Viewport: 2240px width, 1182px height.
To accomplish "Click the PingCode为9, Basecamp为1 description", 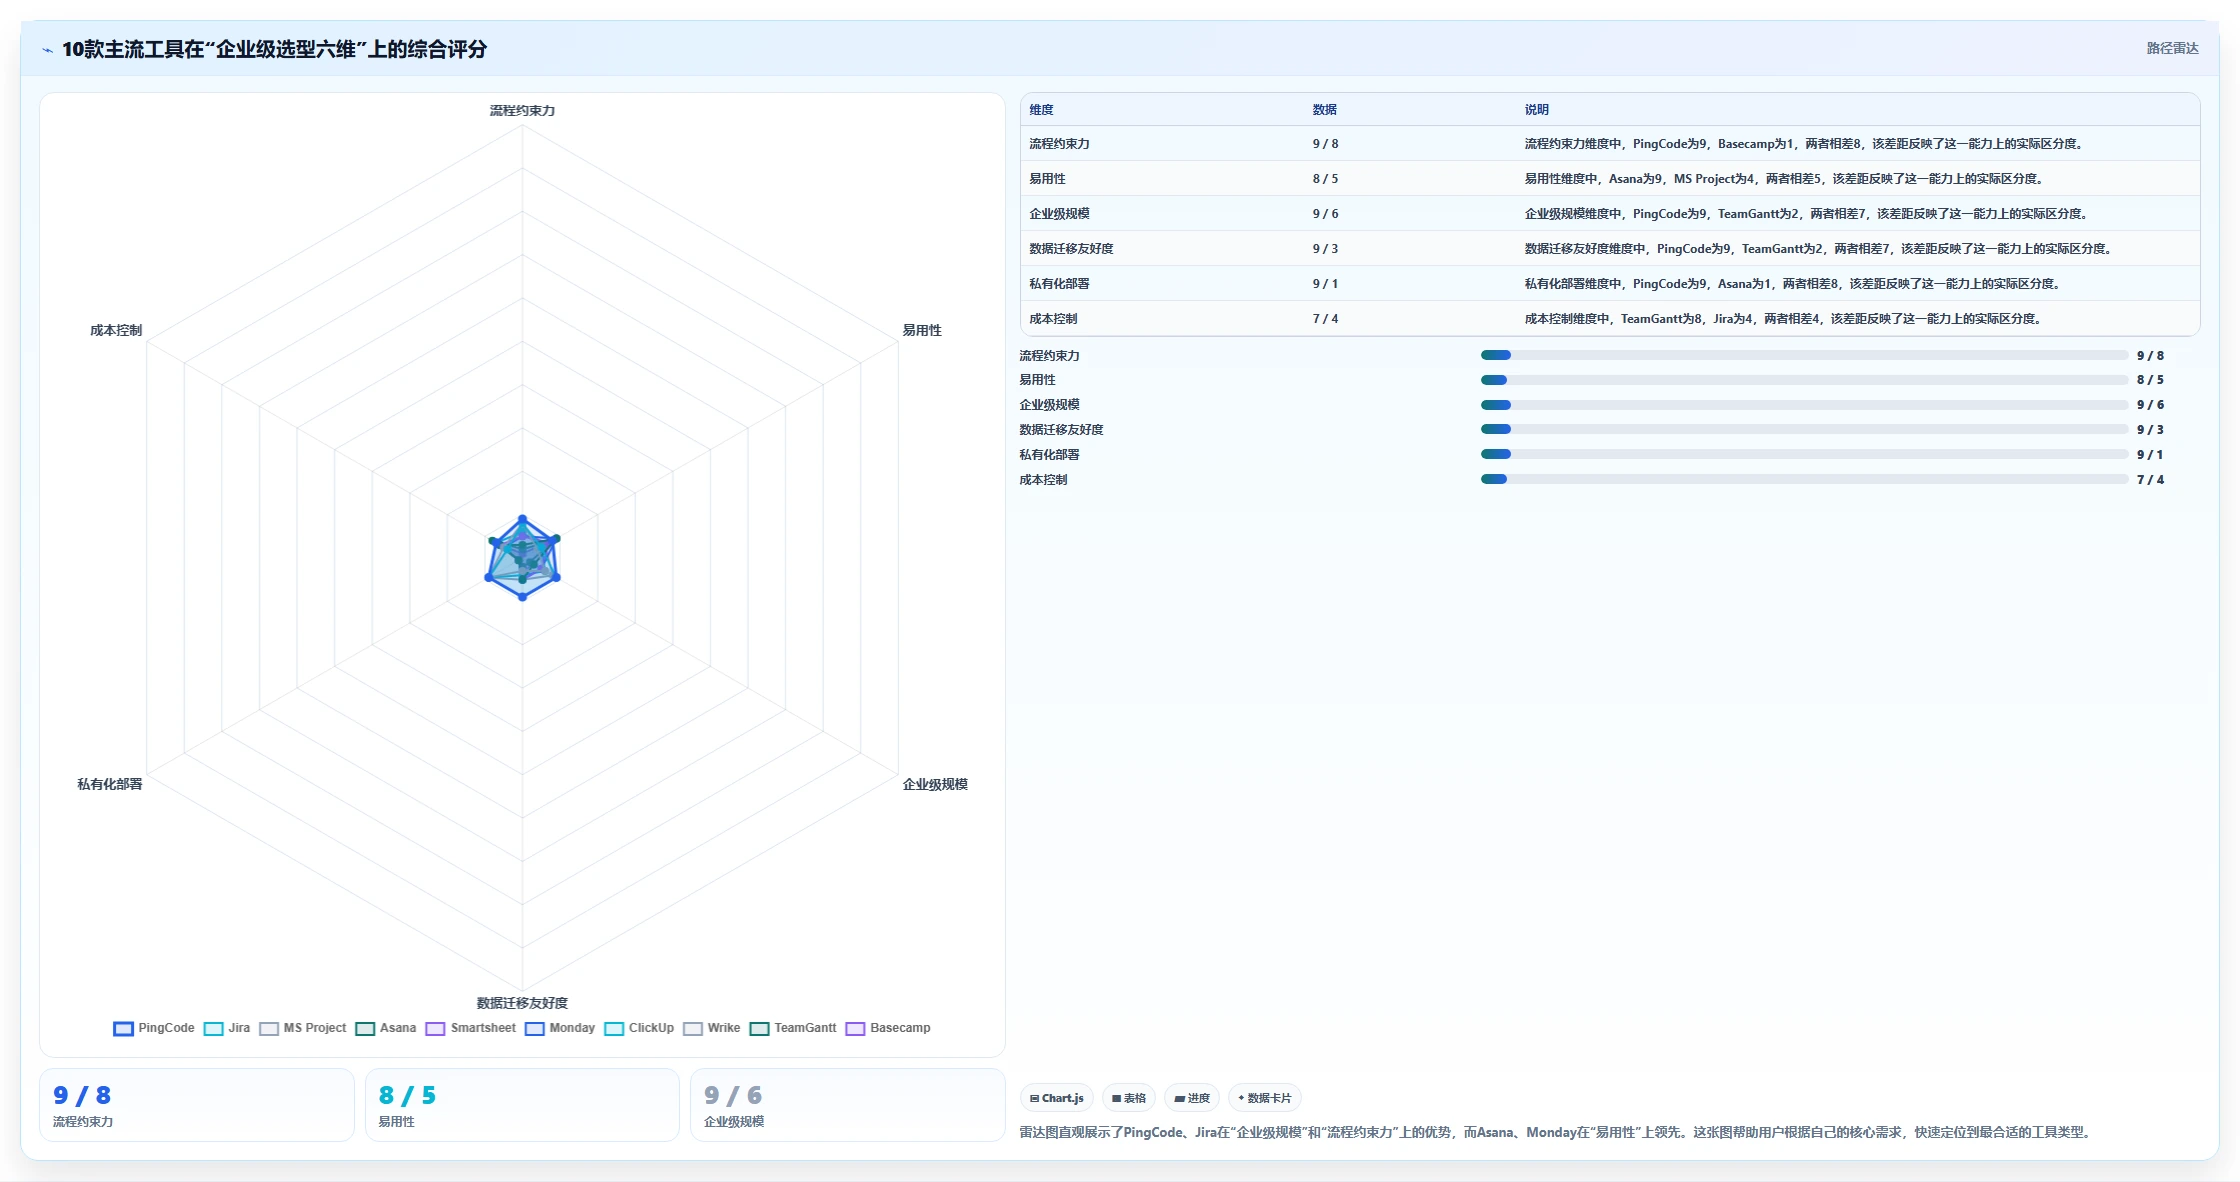I will (x=1804, y=144).
